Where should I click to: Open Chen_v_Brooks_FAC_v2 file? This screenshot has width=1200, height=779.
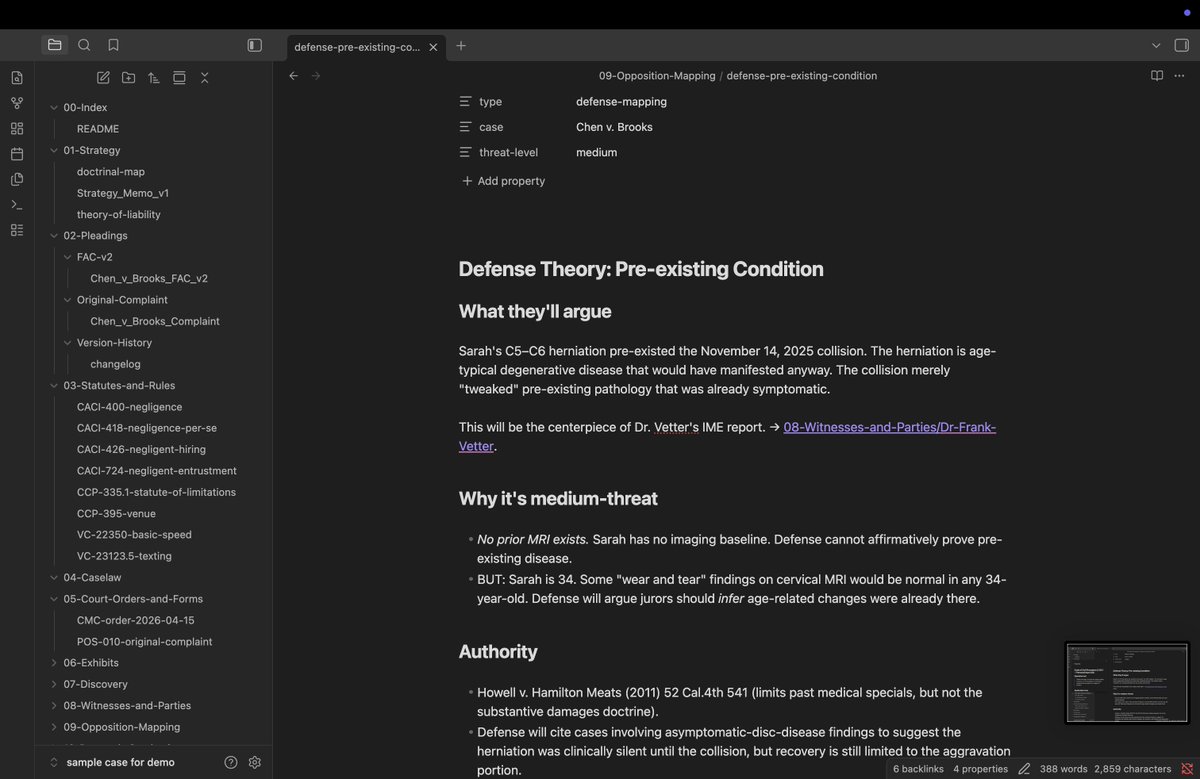coord(149,279)
